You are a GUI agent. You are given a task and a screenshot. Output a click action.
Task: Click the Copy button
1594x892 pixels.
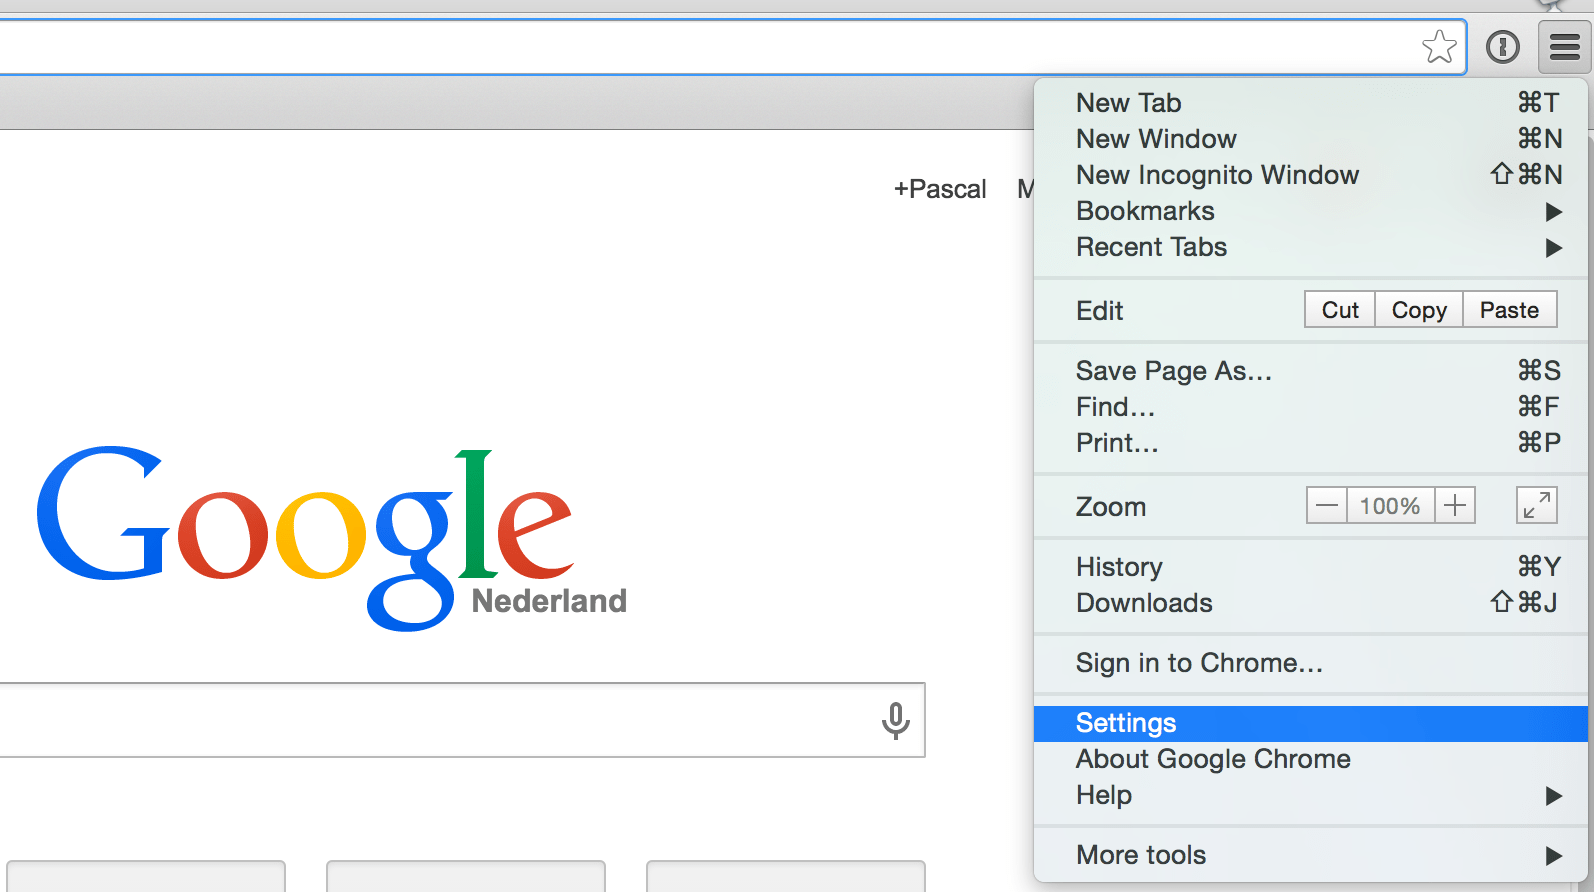click(x=1418, y=309)
